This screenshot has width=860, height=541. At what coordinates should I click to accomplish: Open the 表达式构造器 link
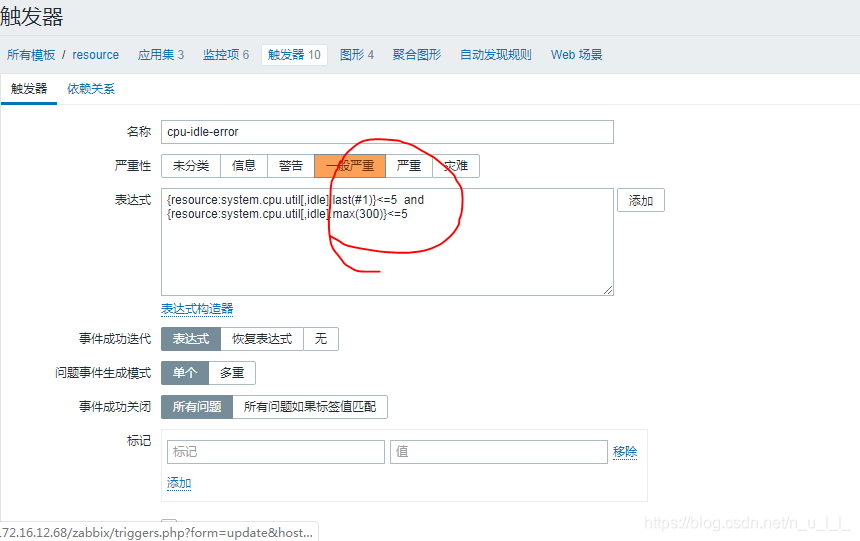197,309
